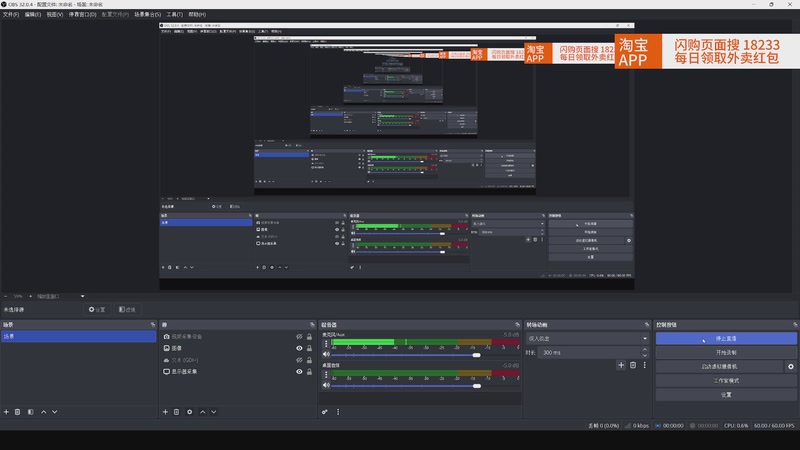Remove transition with the trash icon
This screenshot has width=800, height=450.
[633, 365]
